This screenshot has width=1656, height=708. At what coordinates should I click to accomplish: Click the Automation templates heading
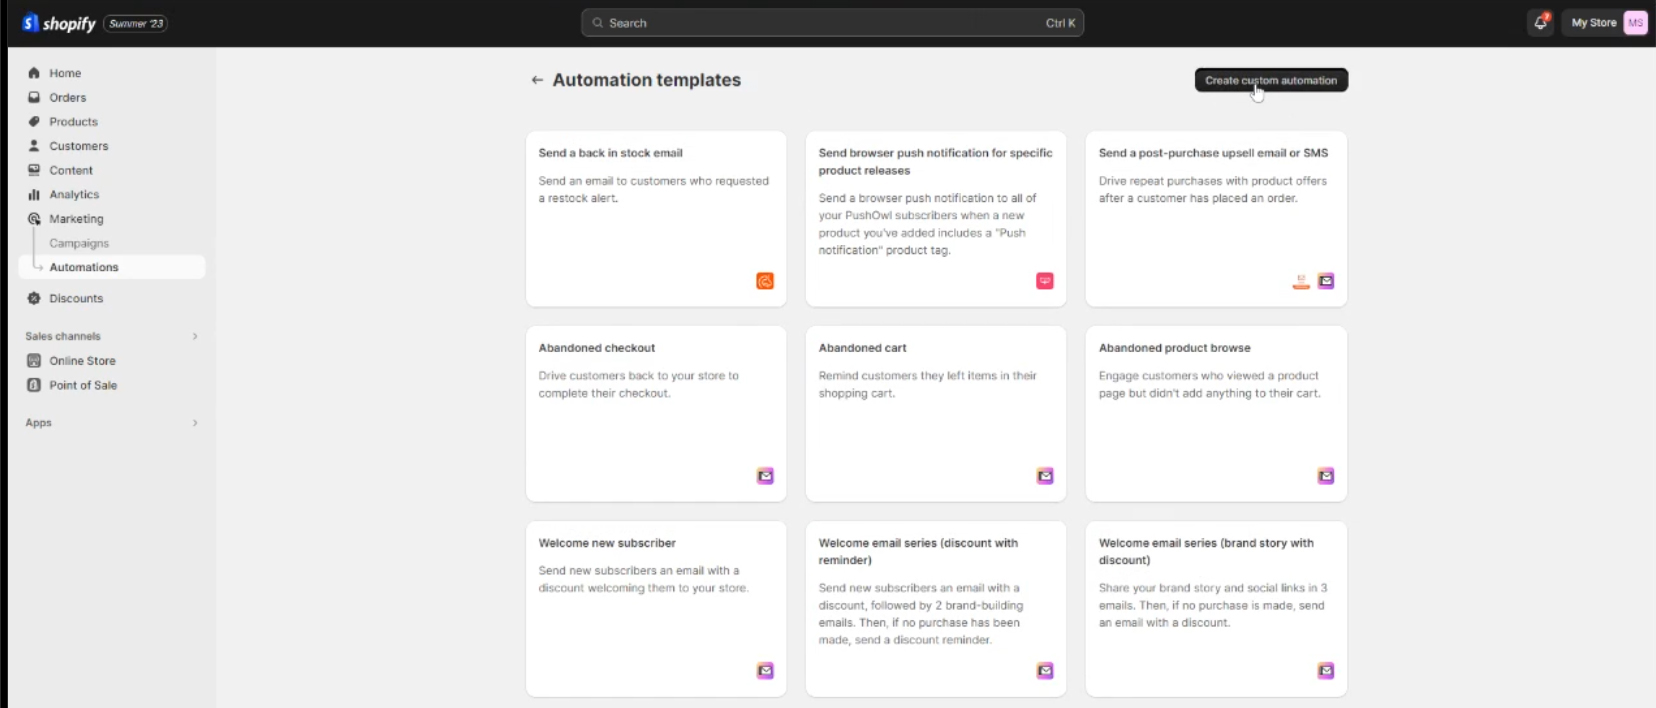[x=647, y=80]
